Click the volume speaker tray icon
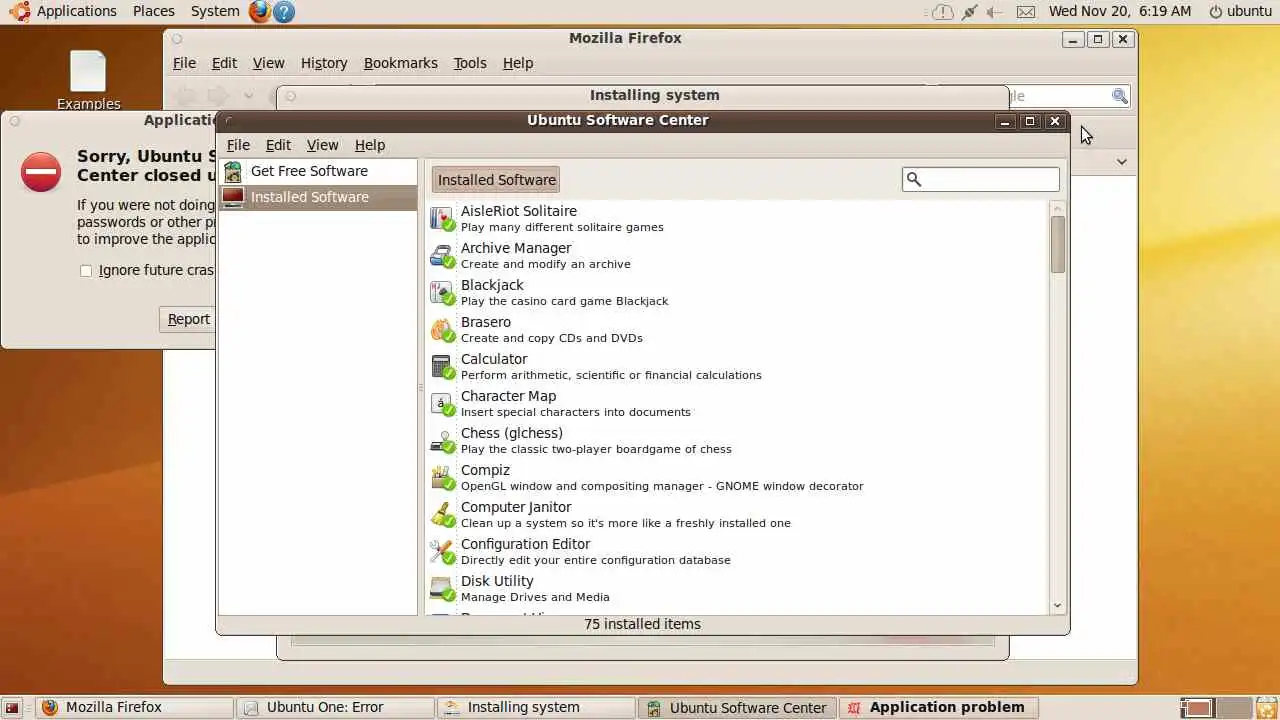The image size is (1280, 720). click(x=995, y=12)
